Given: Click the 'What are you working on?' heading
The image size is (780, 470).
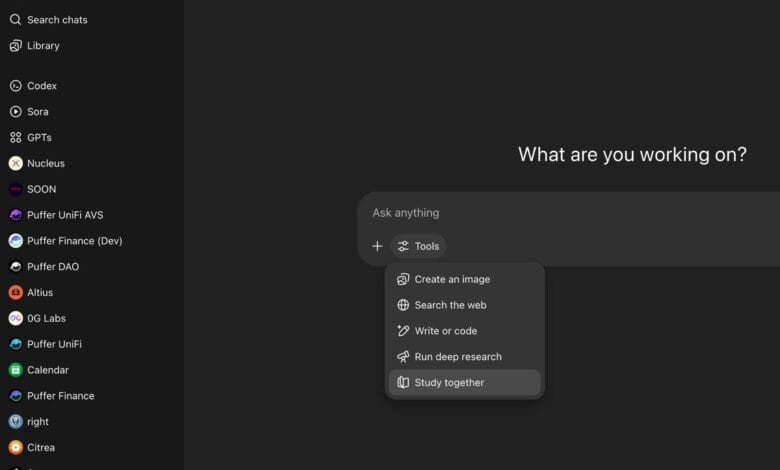Looking at the screenshot, I should [632, 155].
